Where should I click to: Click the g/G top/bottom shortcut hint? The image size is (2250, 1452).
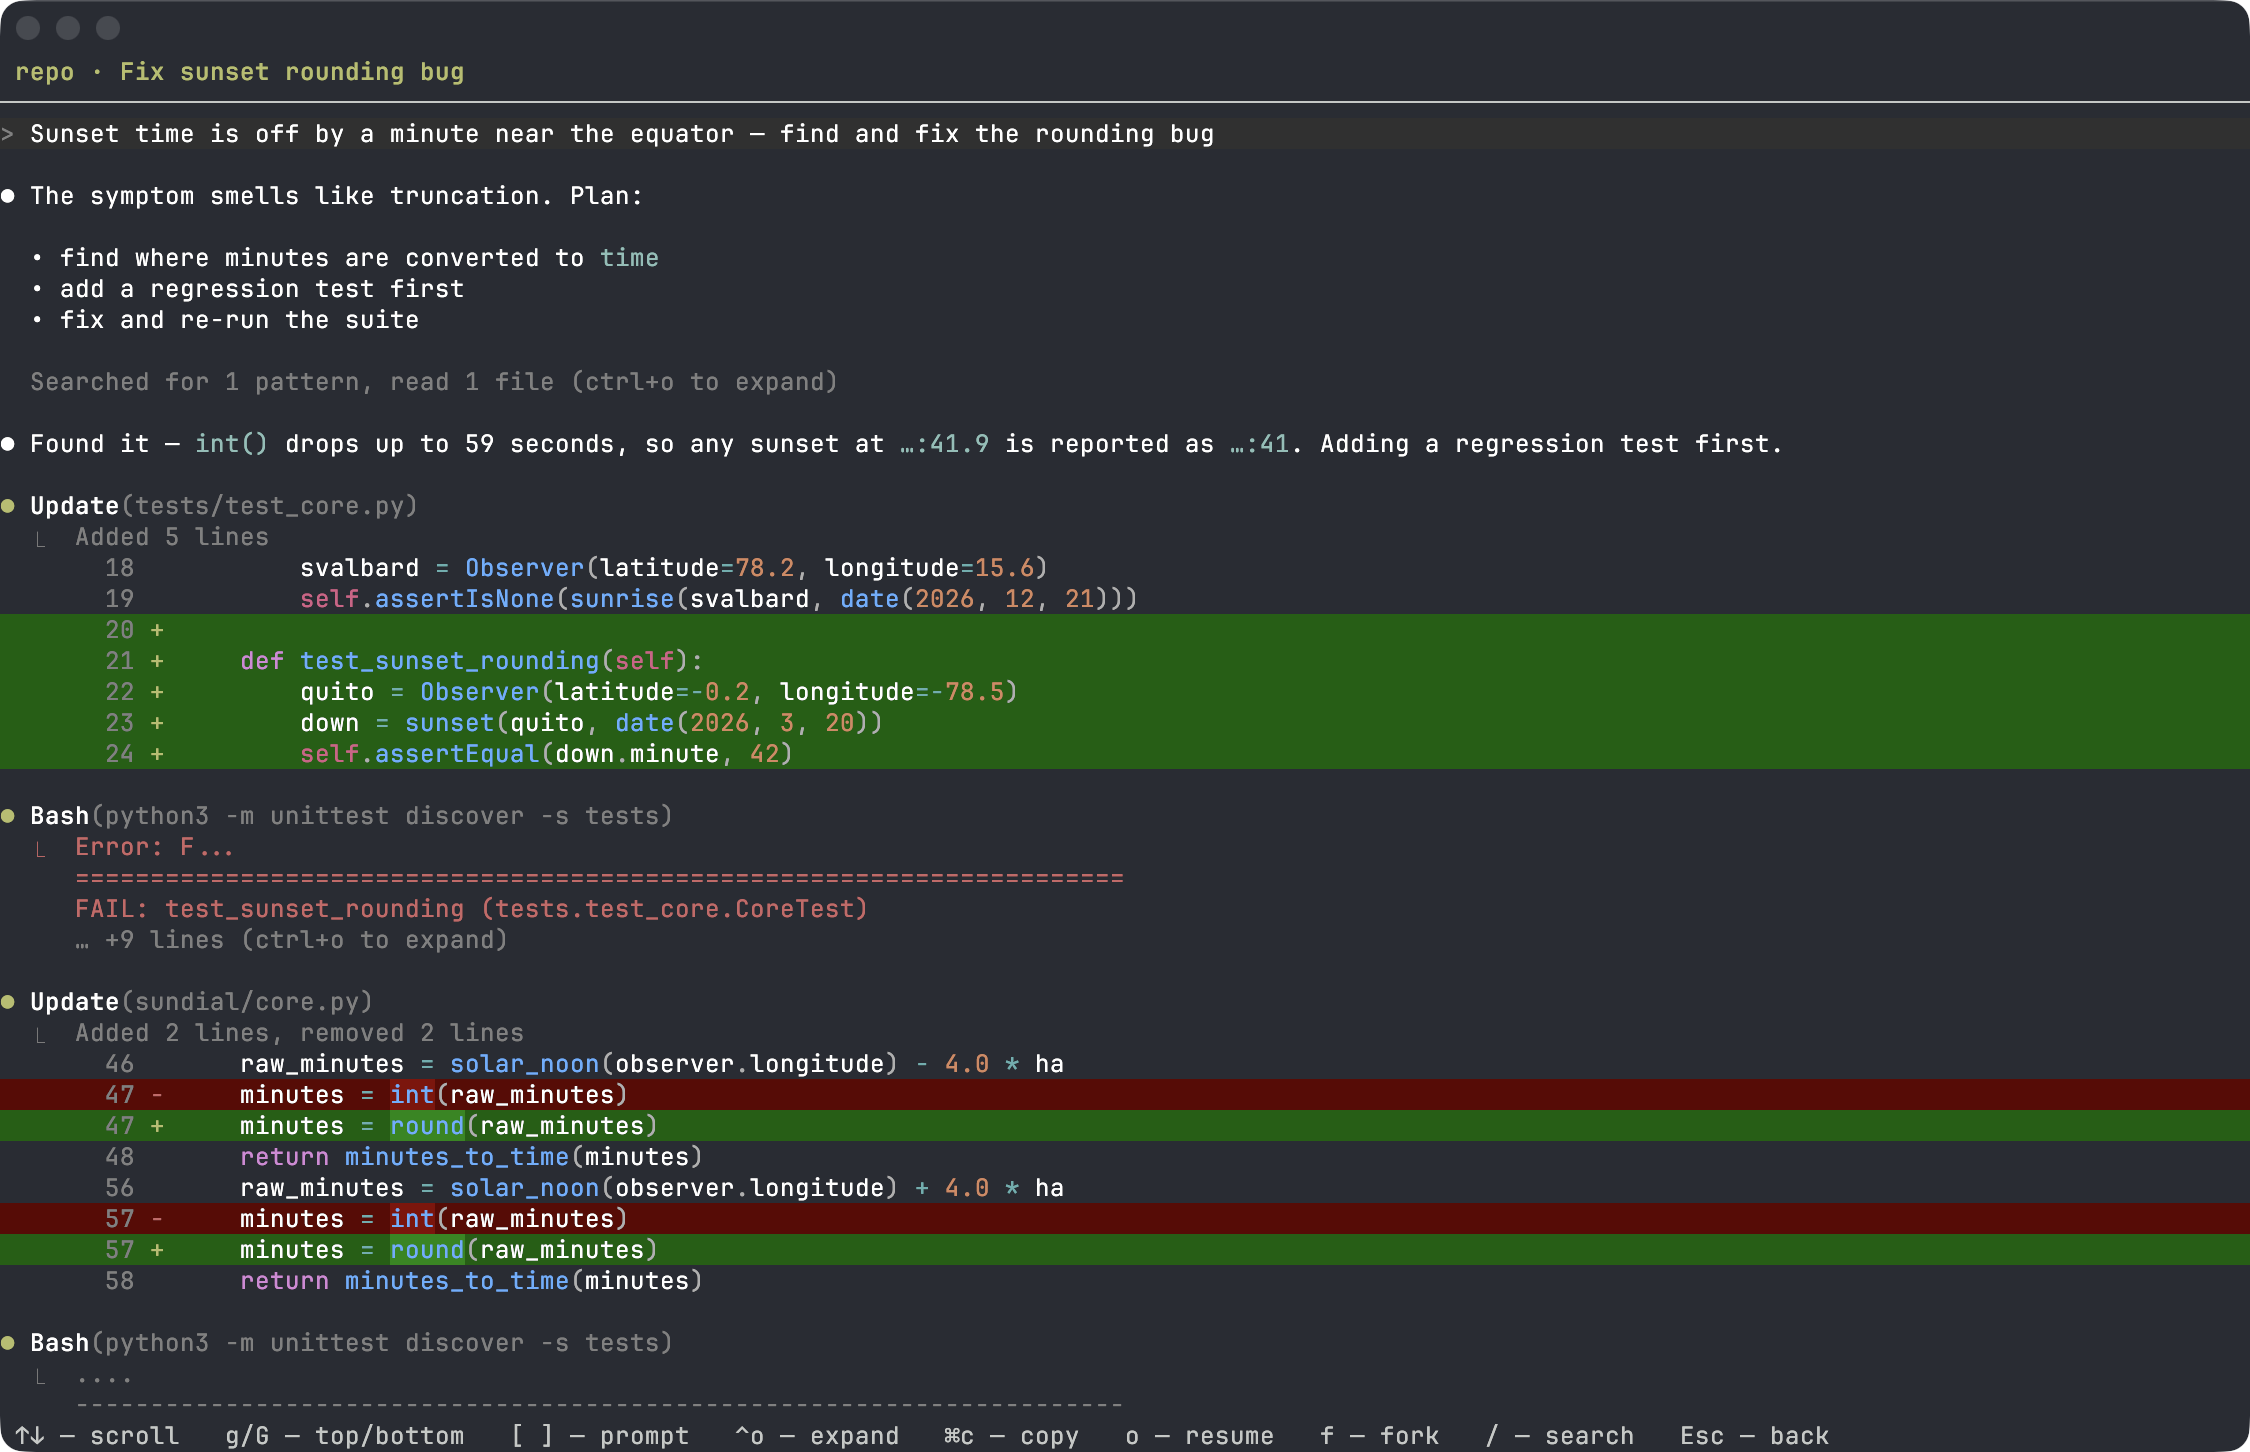(x=345, y=1436)
